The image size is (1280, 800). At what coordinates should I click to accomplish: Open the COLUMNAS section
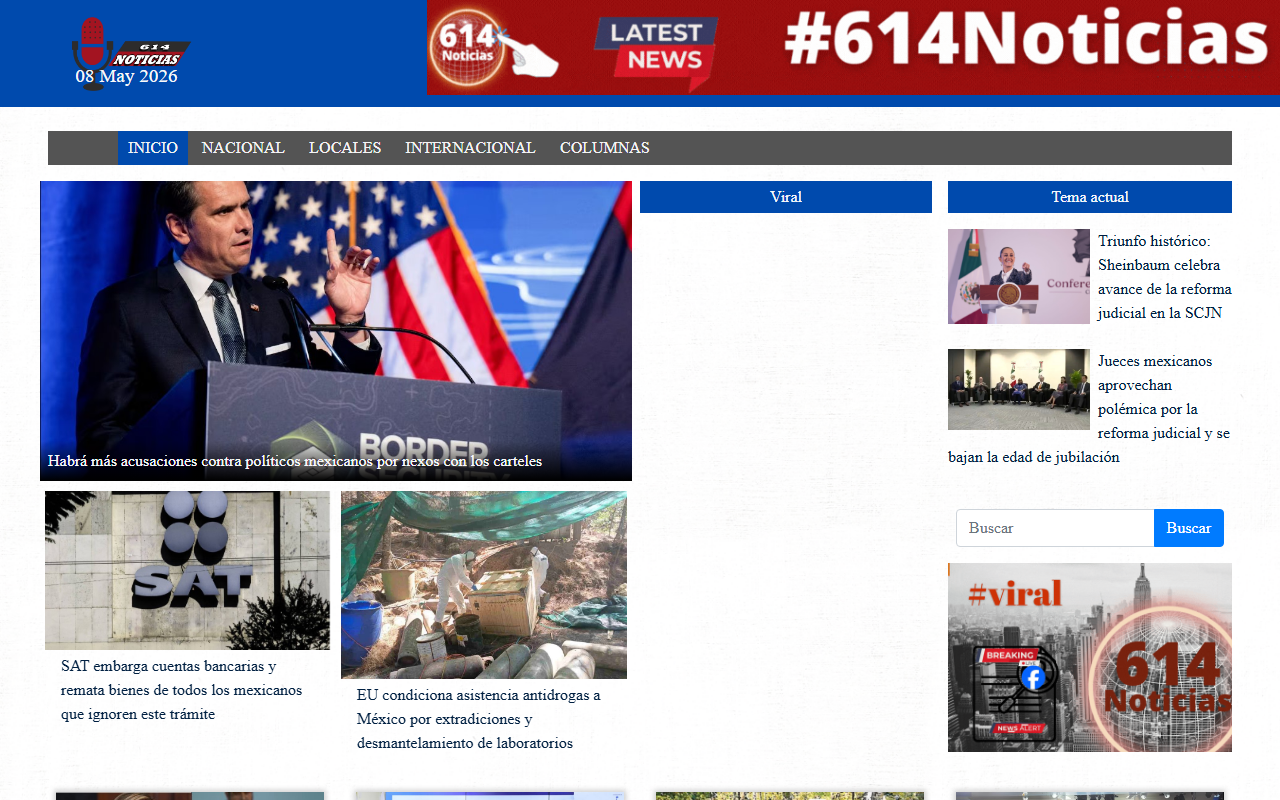[605, 148]
